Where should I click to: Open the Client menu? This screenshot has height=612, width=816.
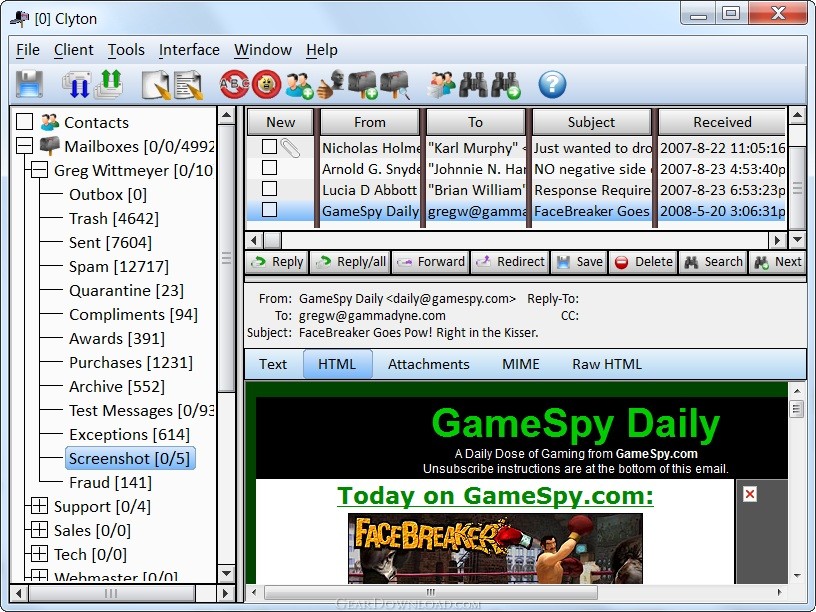point(73,50)
